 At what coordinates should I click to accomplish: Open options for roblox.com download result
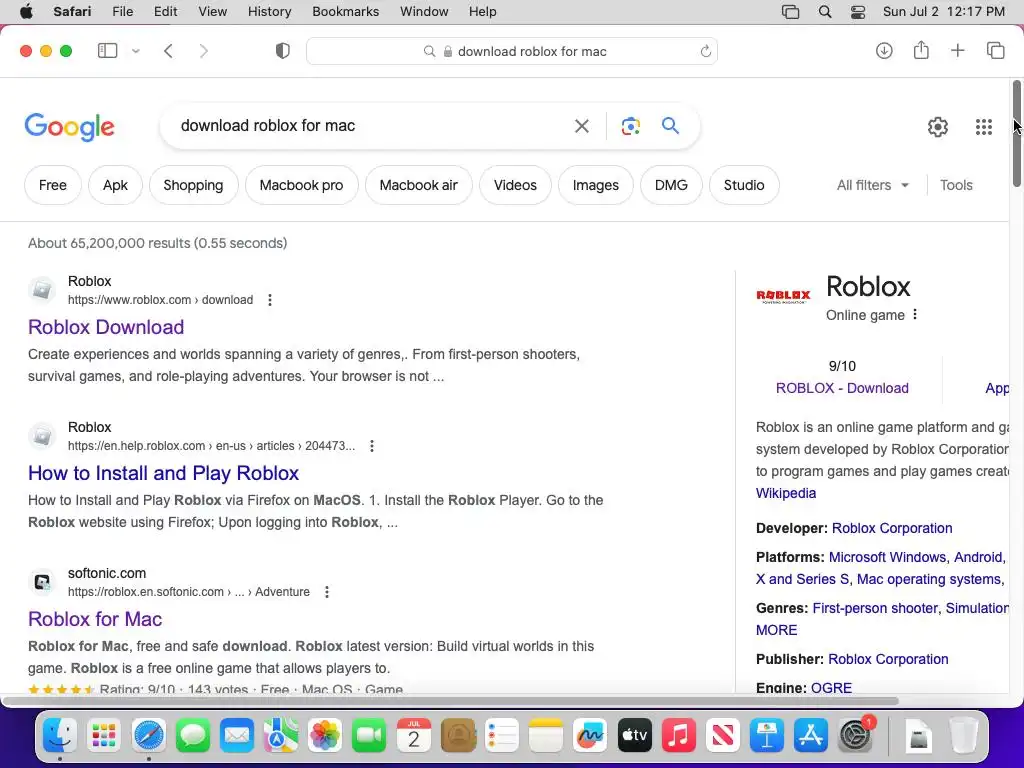click(x=270, y=300)
